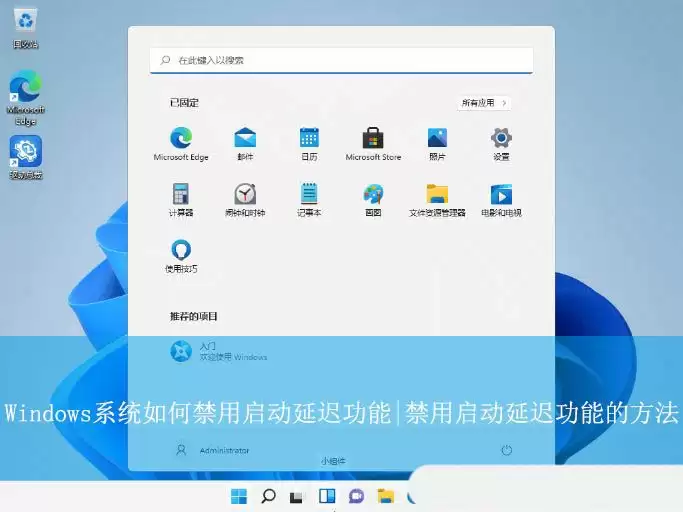
Task: Click the Windows Start button on taskbar
Action: click(x=239, y=496)
